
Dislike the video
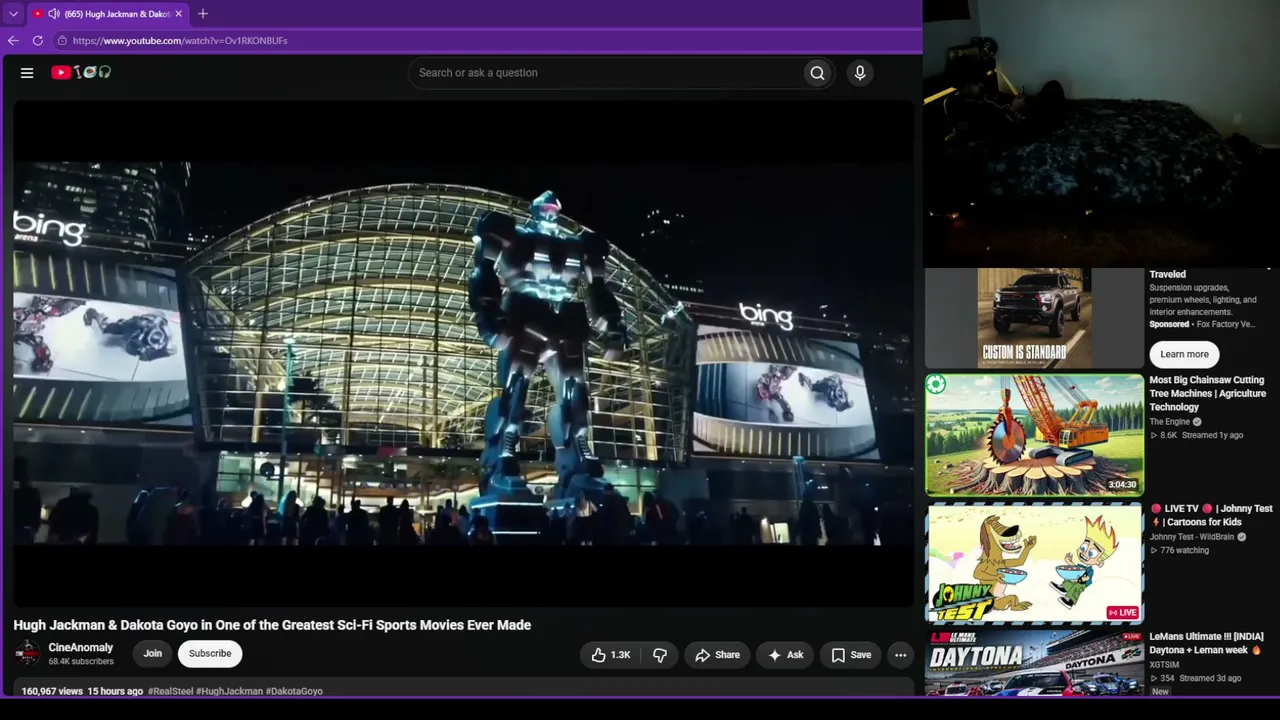coord(660,655)
